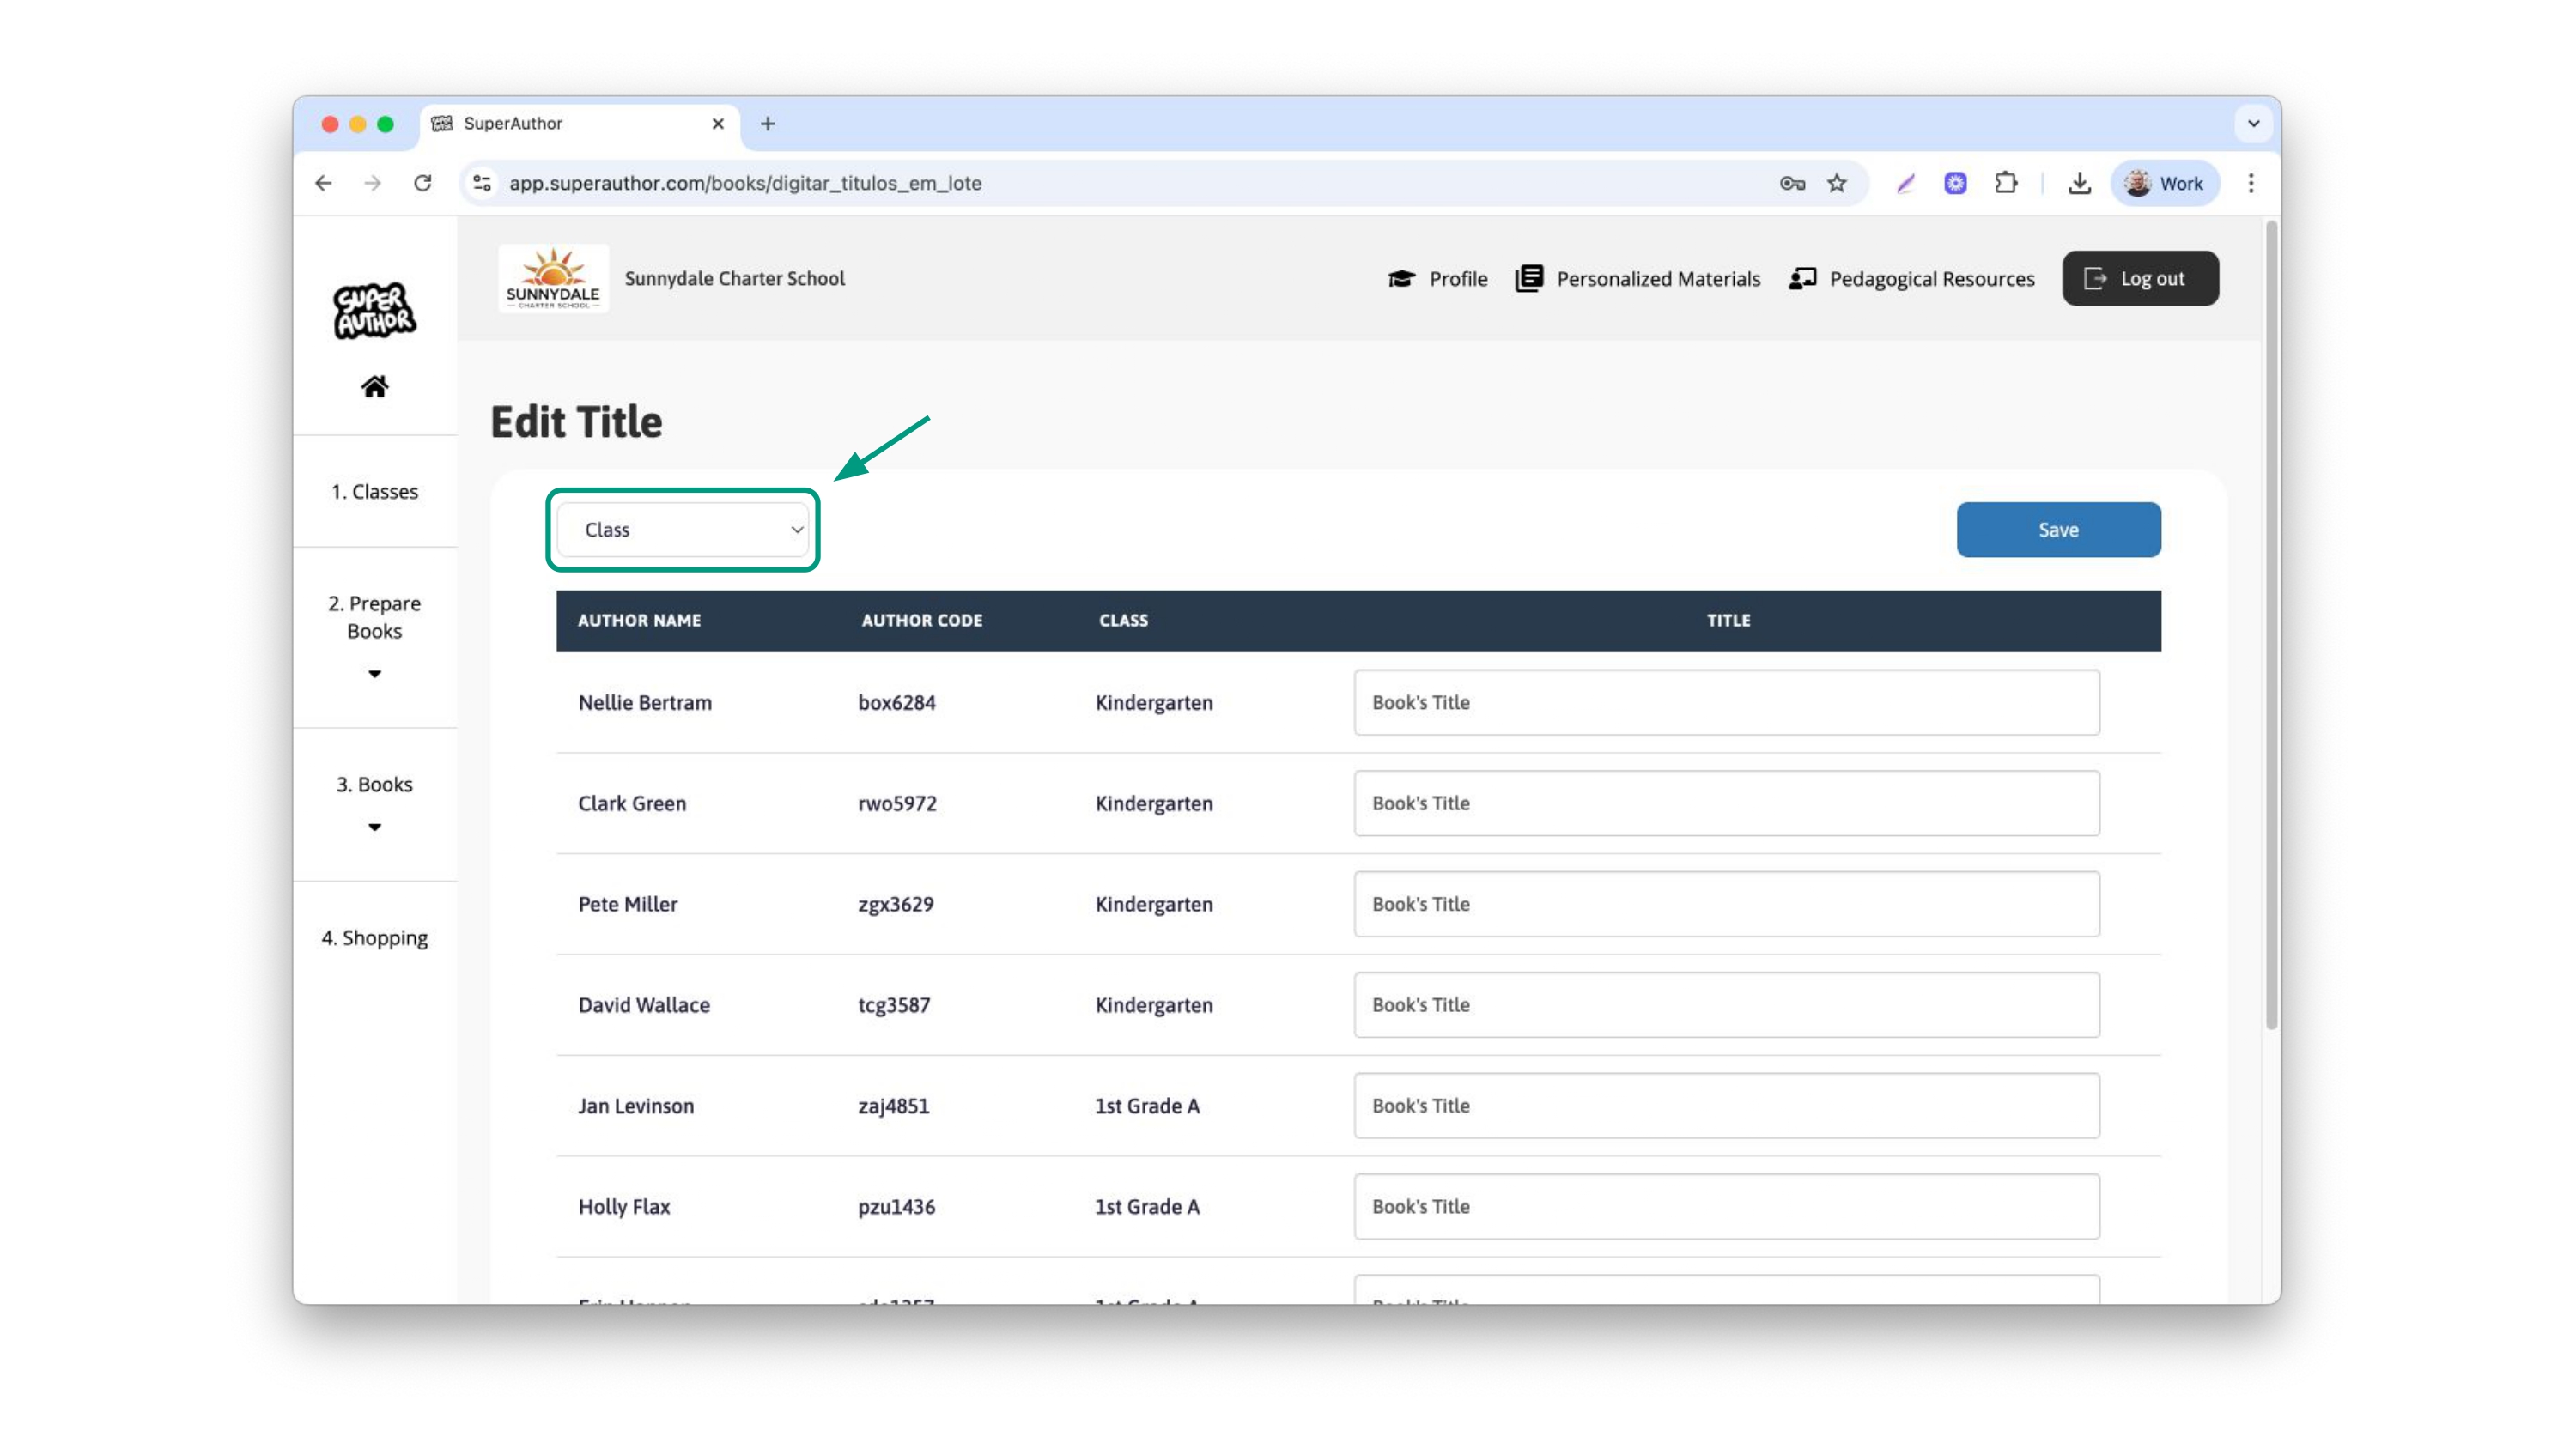This screenshot has height=1449, width=2576.
Task: Click author code zgx3629
Action: tap(895, 905)
